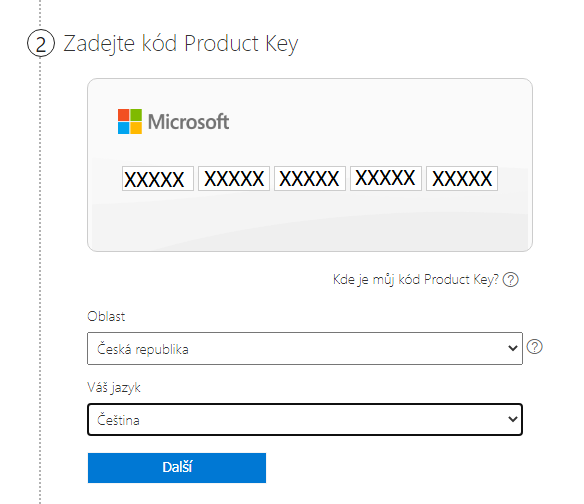Open the Váš jazyk dropdown showing Čeština
Image resolution: width=584 pixels, height=504 pixels.
pos(305,419)
